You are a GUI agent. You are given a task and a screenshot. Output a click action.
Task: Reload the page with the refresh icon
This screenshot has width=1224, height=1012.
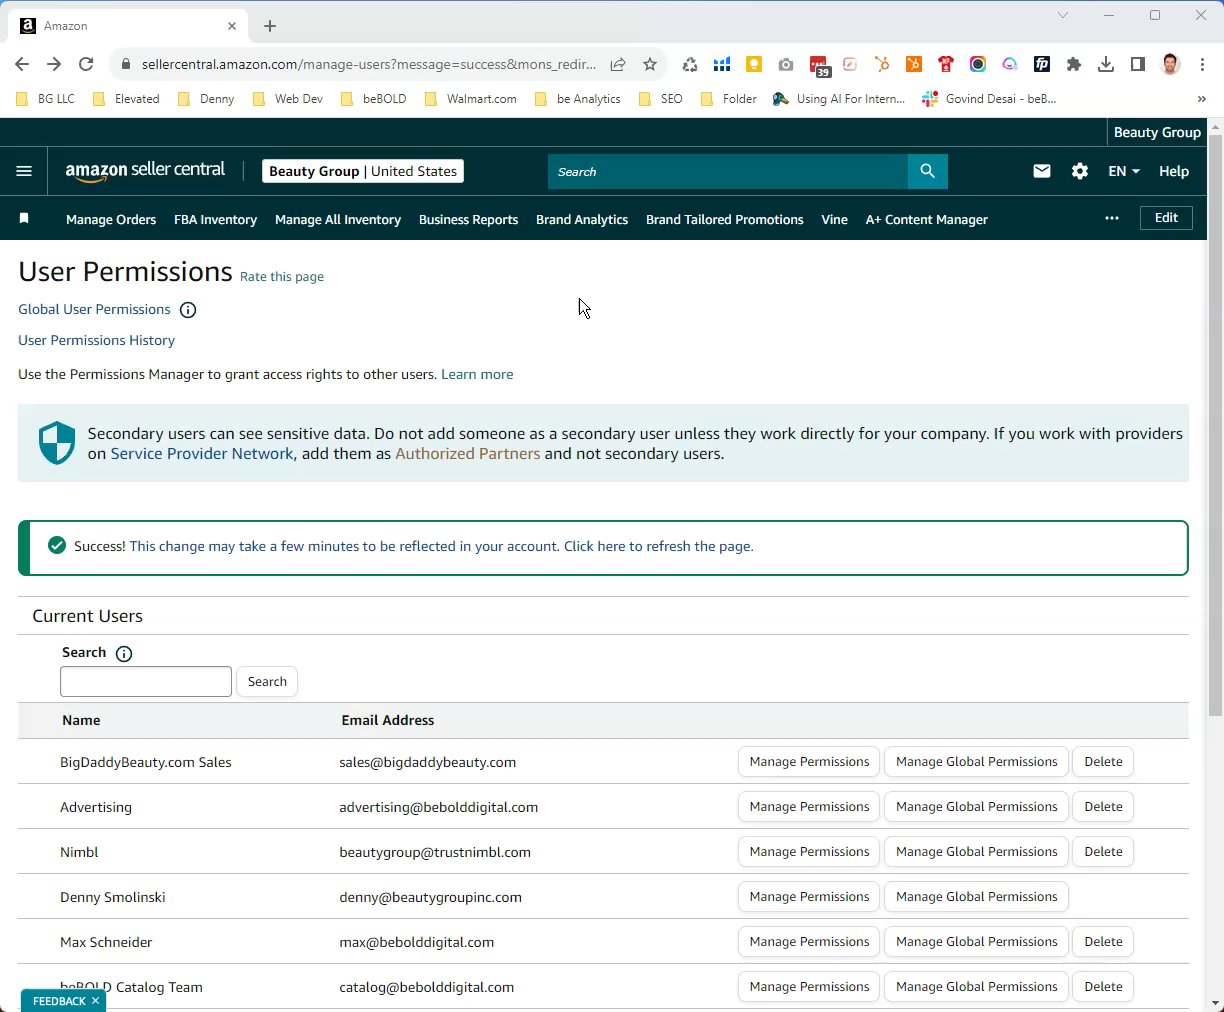coord(86,64)
